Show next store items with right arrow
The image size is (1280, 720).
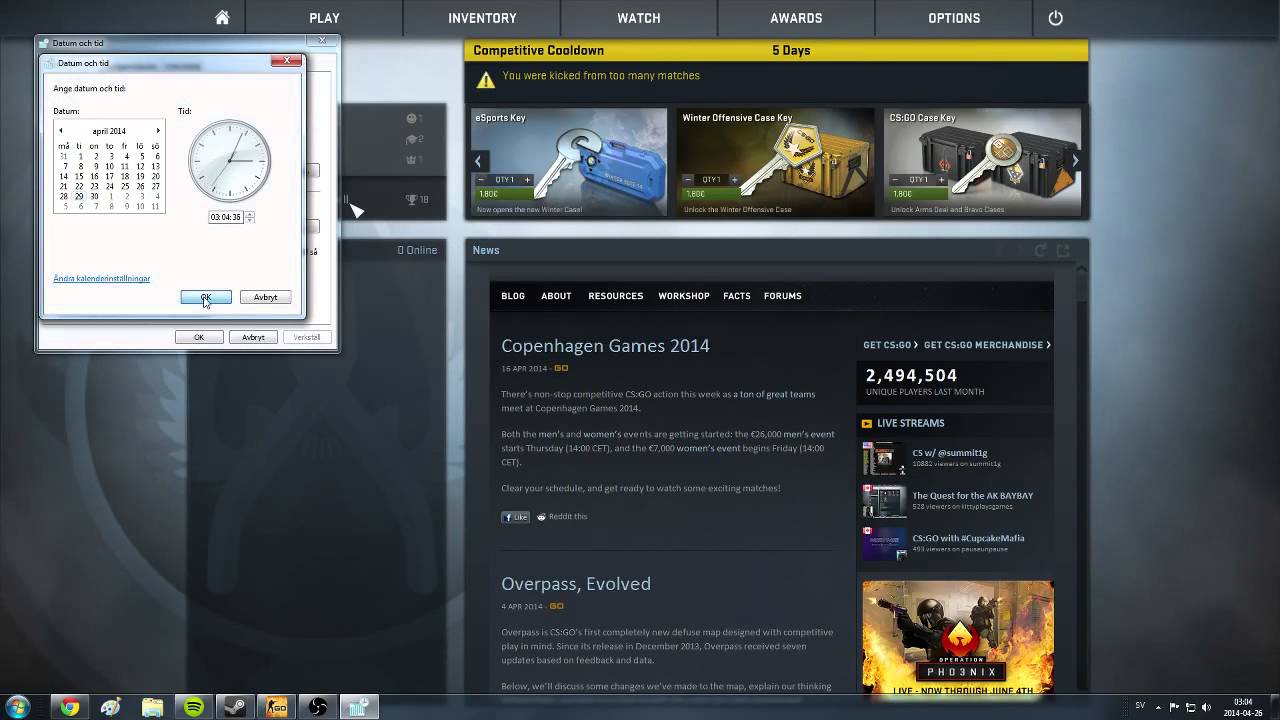click(1075, 161)
